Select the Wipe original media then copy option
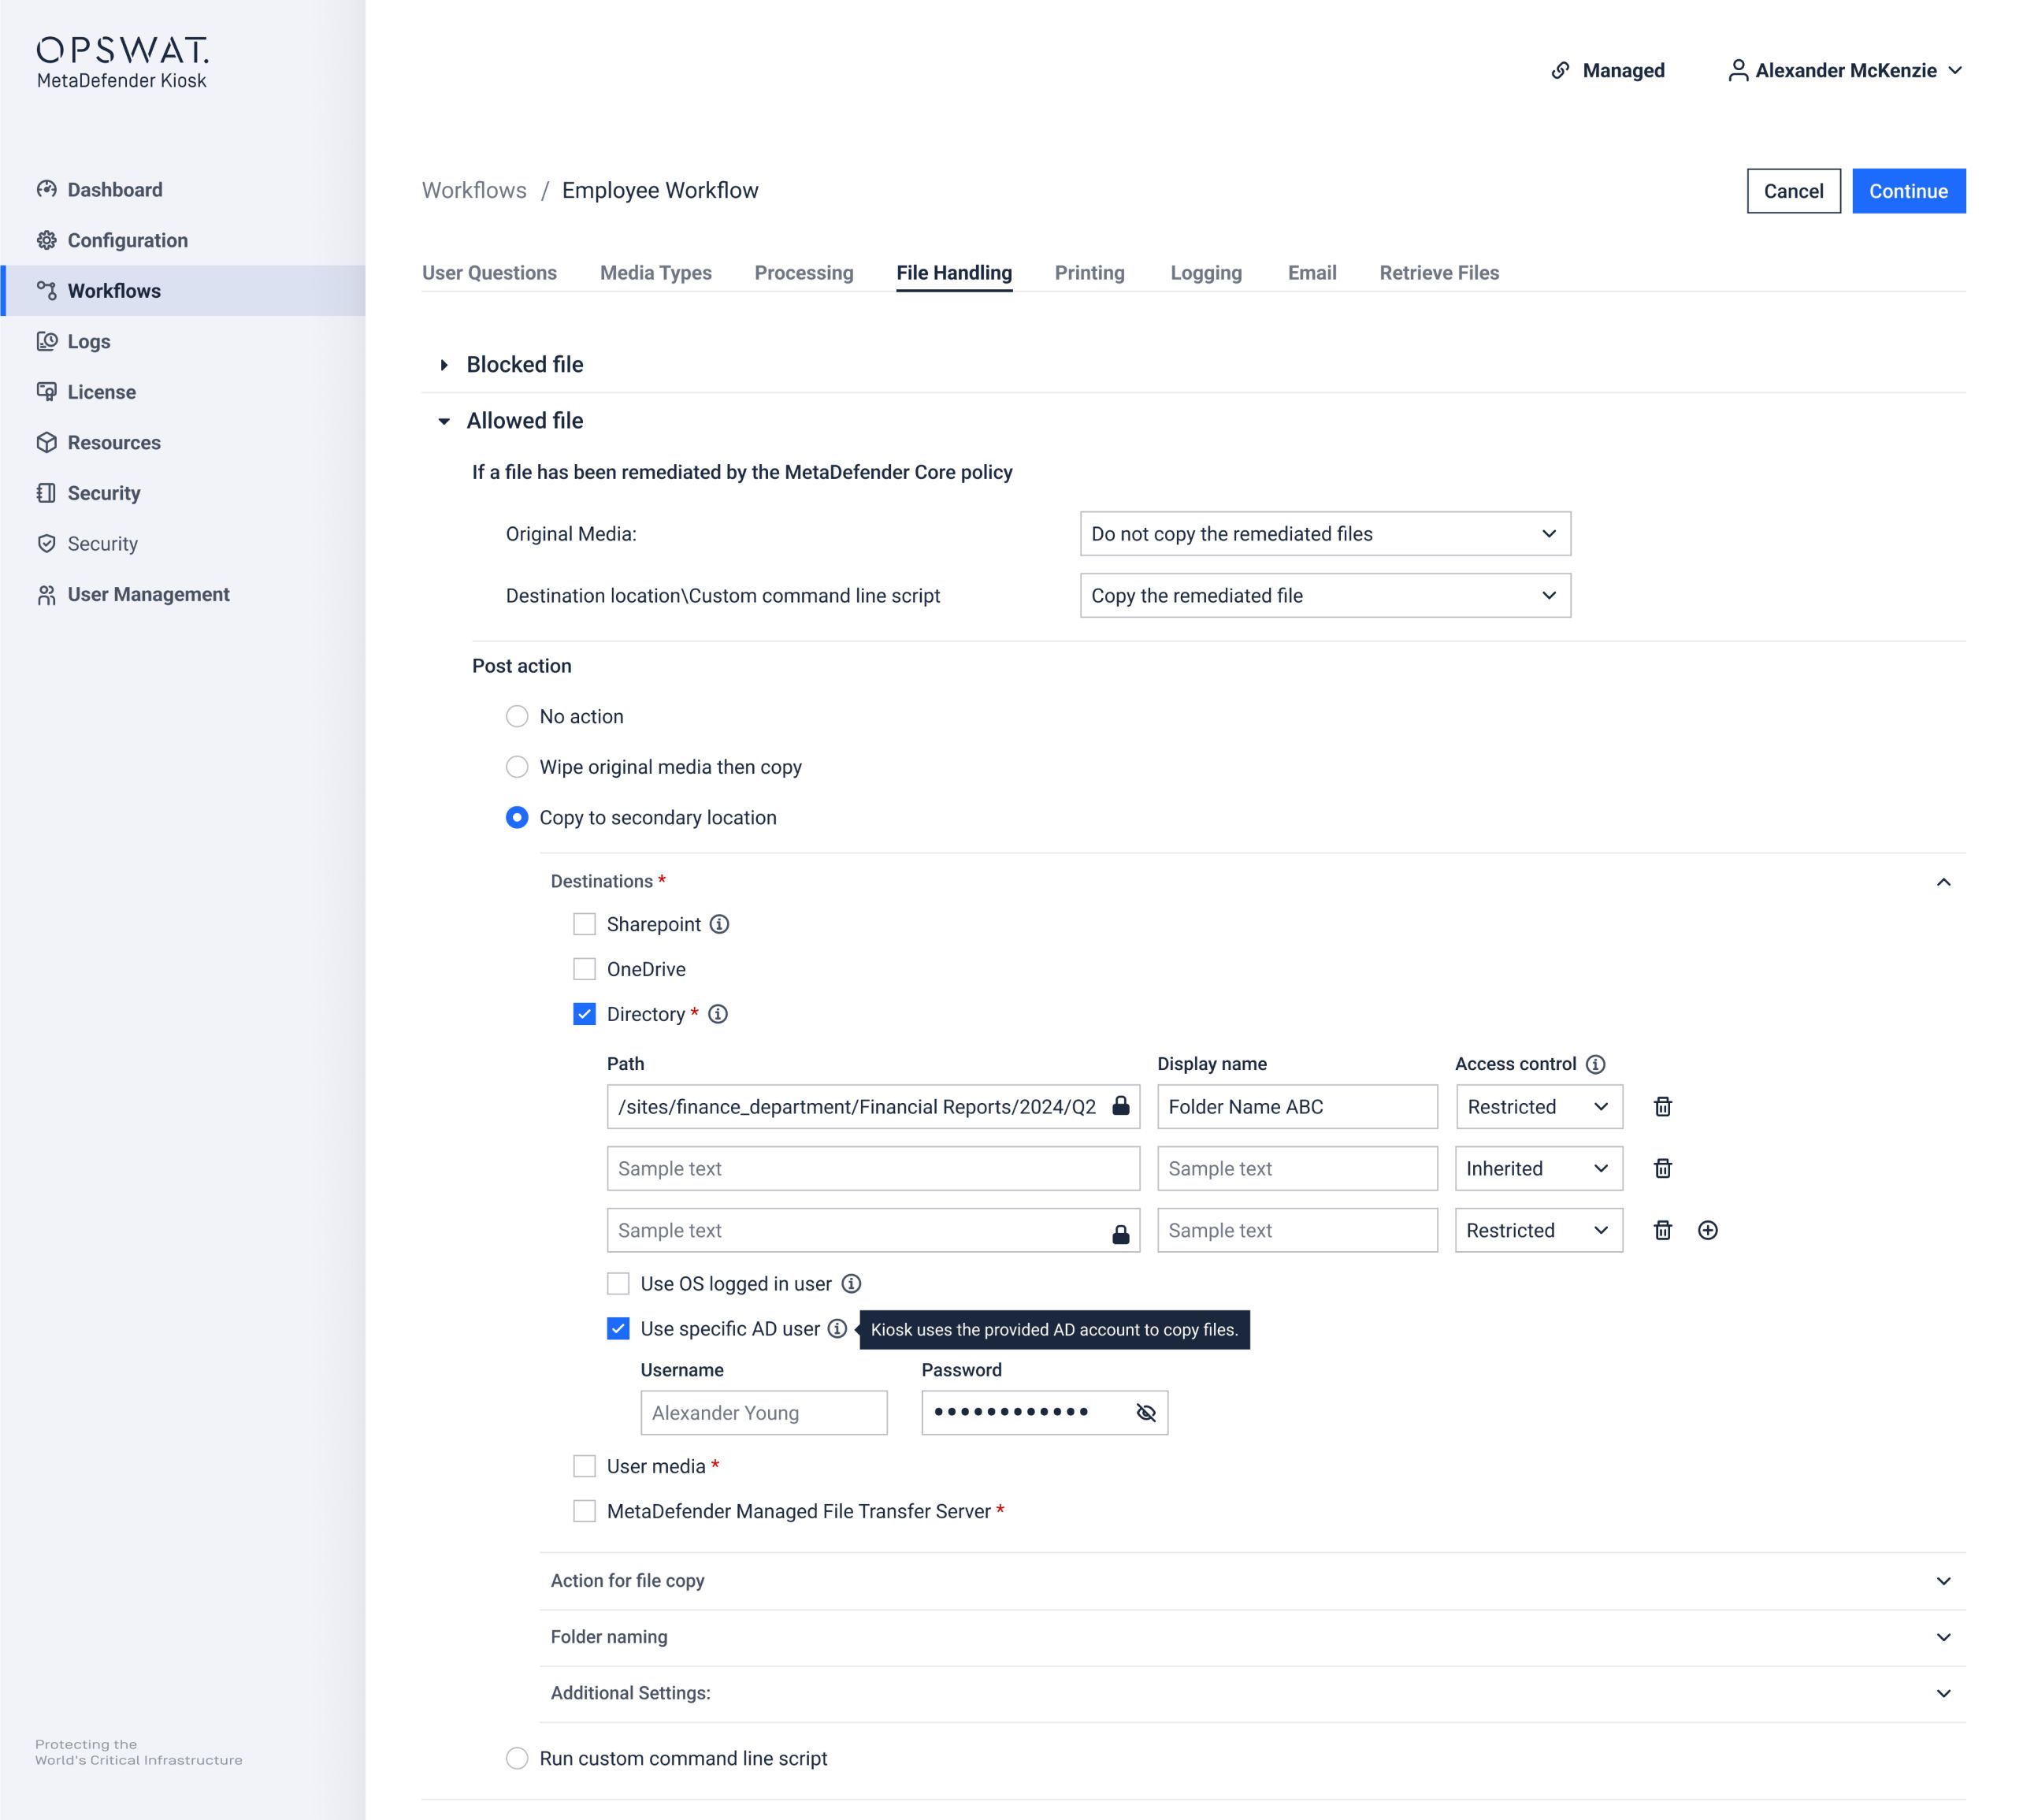The image size is (2023, 1820). point(517,767)
